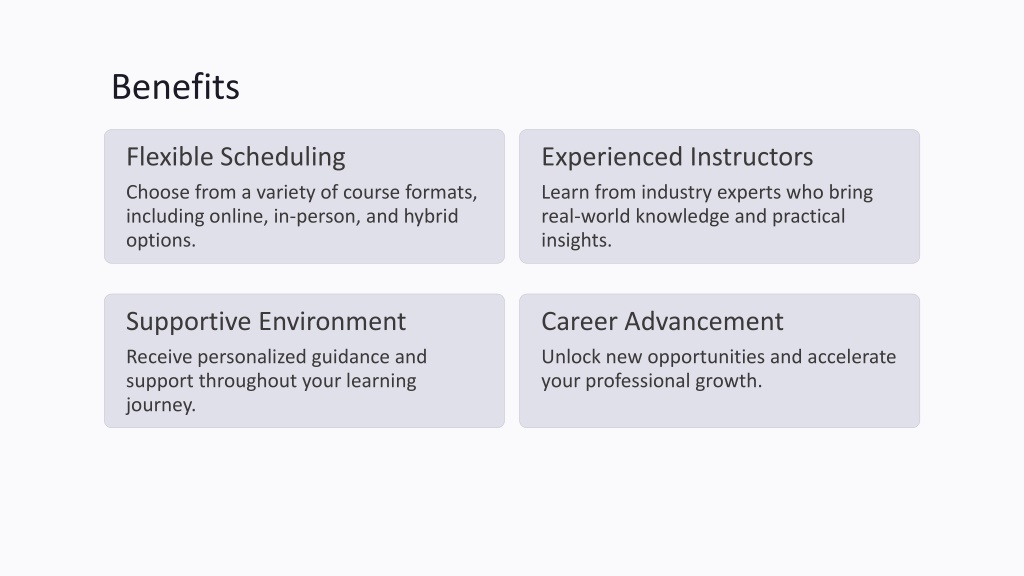Click the line starting 'Unlock new opportunities'
Screen dimensions: 1024x576
pyautogui.click(x=718, y=357)
